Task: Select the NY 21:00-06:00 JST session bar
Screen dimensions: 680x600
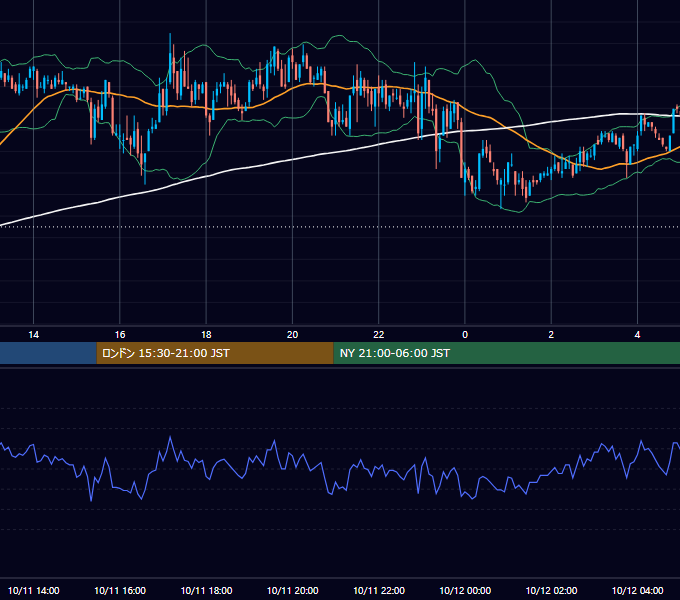Action: (507, 353)
